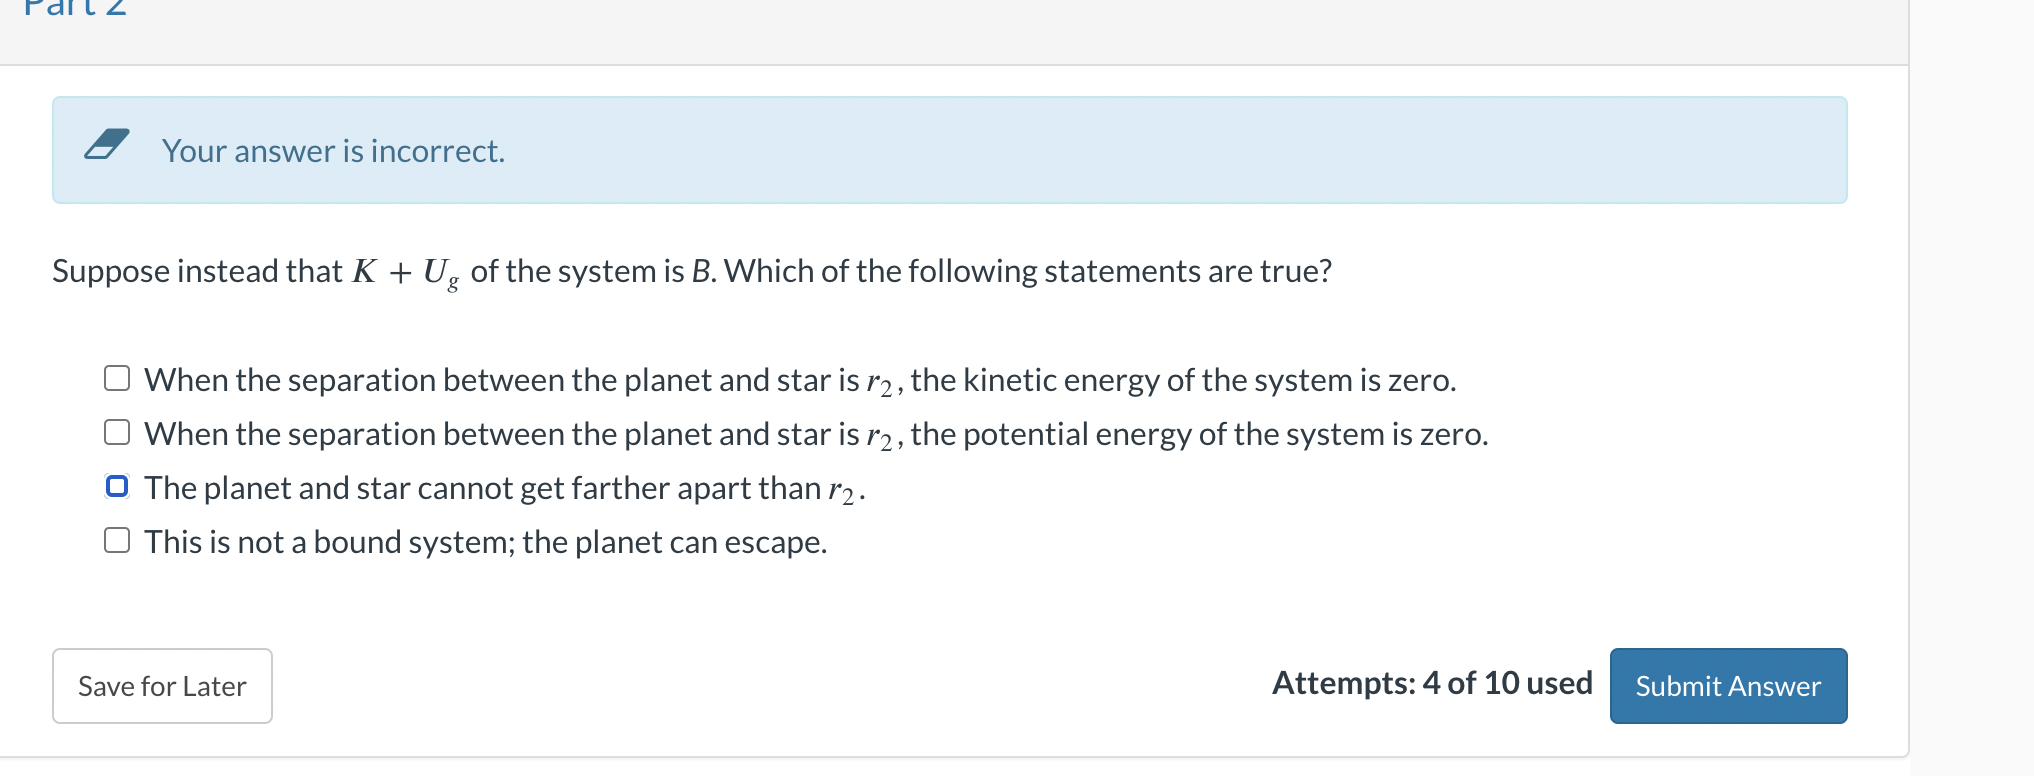Click the question text about K plus Ug
2034x776 pixels.
coord(690,270)
